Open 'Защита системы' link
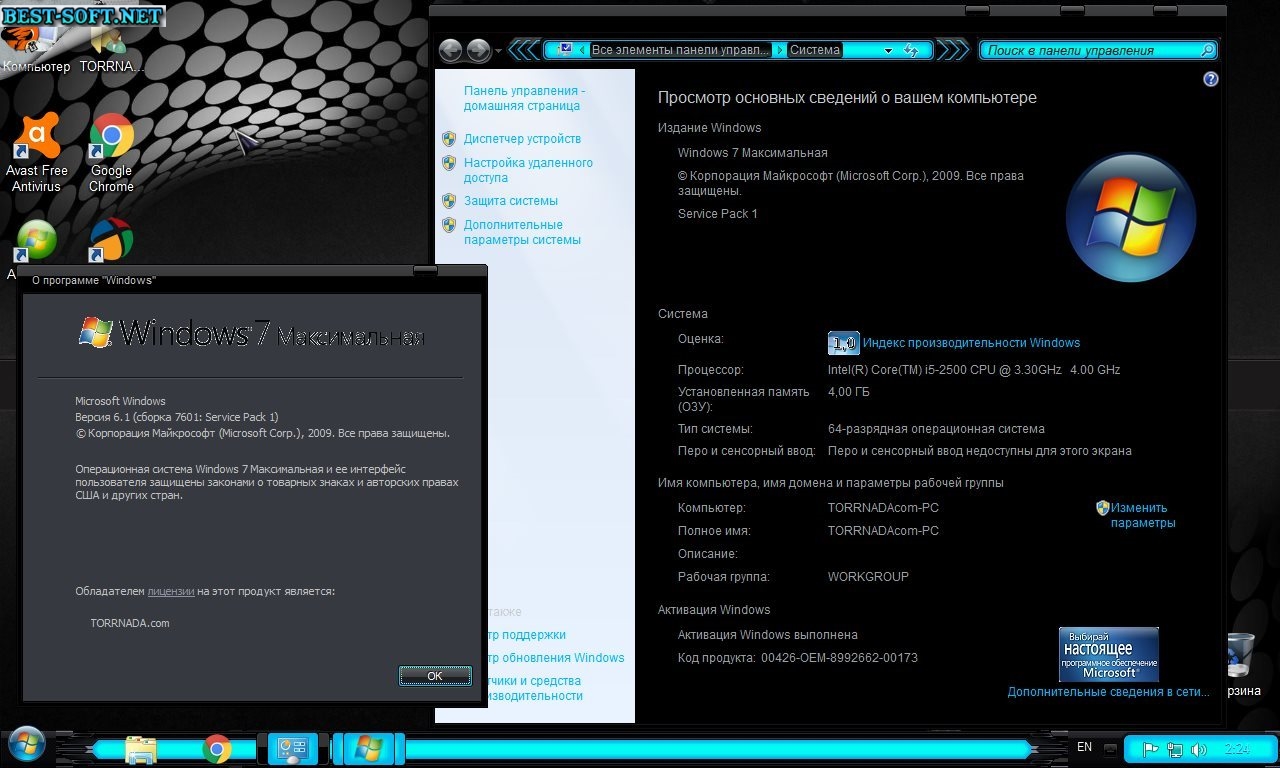The image size is (1280, 768). (511, 201)
